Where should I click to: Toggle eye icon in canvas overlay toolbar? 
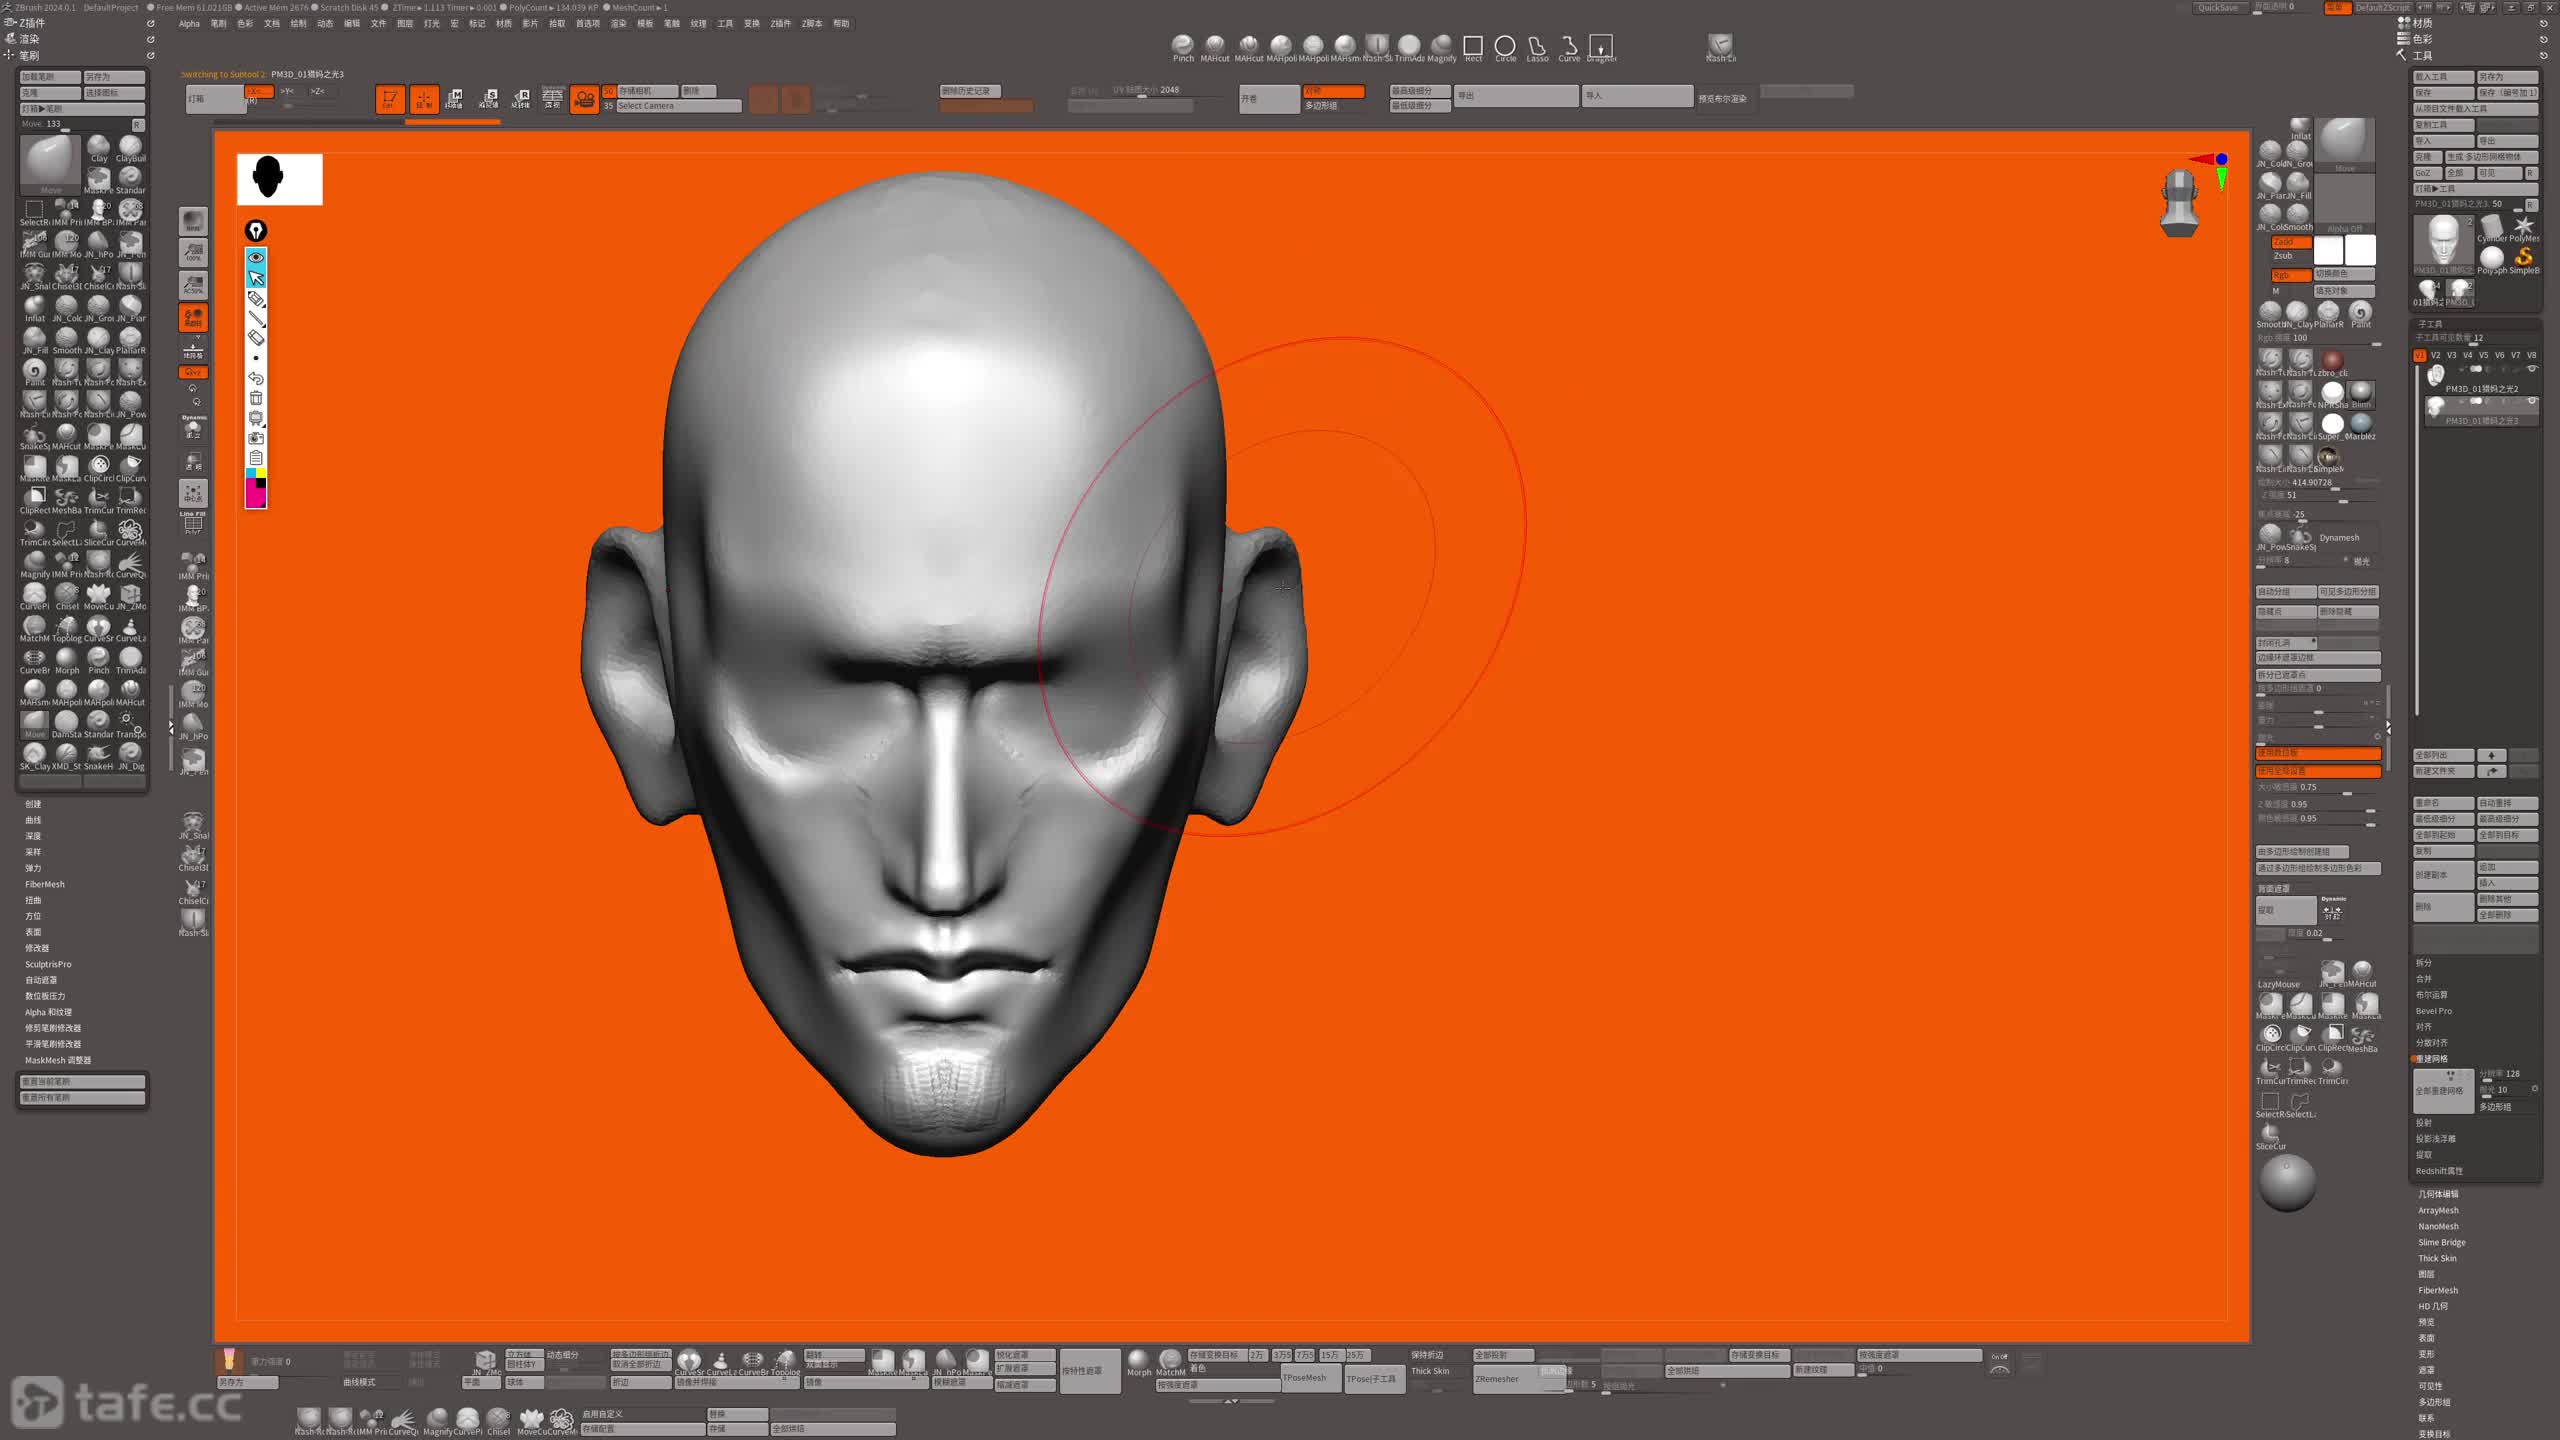[x=256, y=258]
